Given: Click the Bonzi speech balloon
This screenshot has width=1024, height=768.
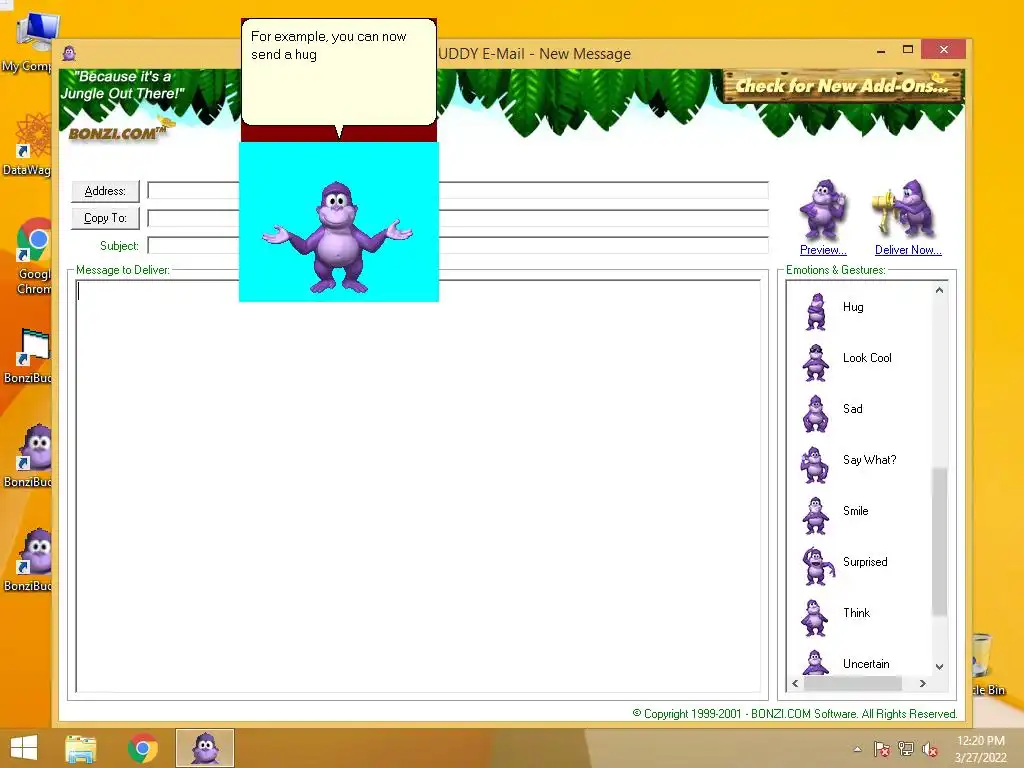Looking at the screenshot, I should [339, 72].
